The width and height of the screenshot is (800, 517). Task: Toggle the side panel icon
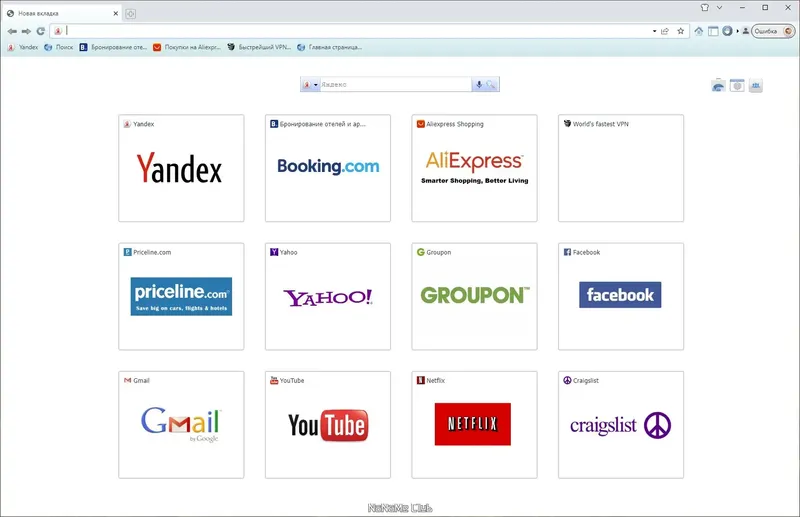[x=713, y=31]
